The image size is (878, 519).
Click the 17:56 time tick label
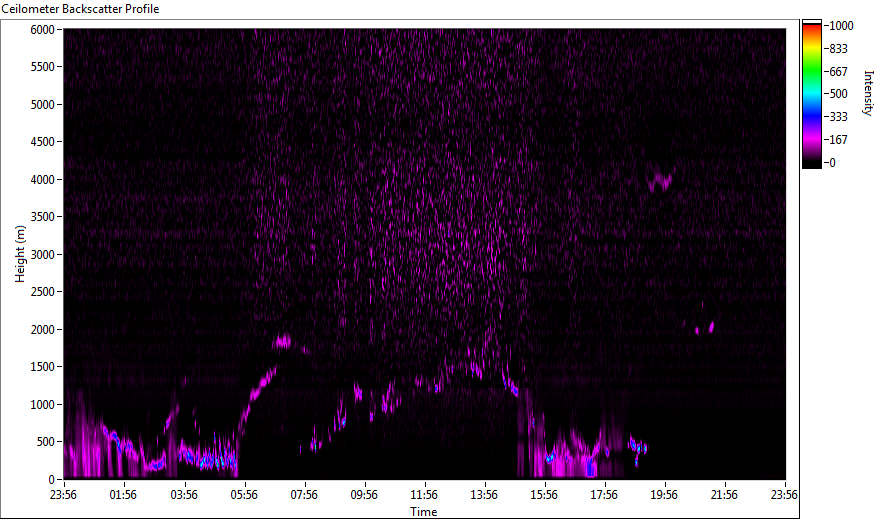click(604, 495)
